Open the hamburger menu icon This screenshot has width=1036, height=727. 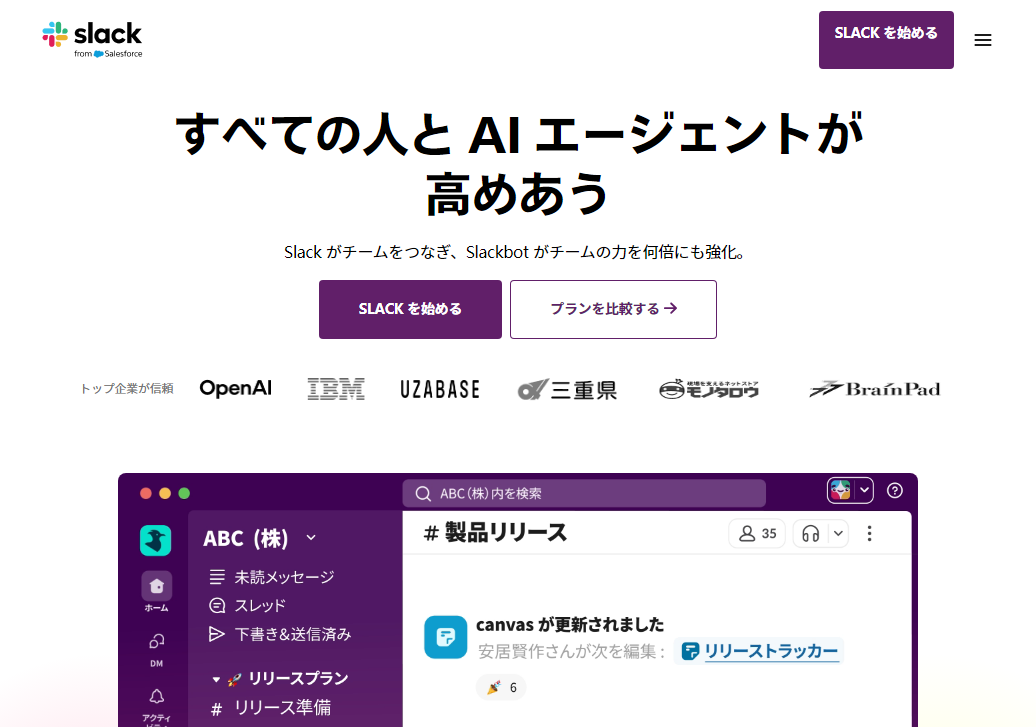(x=982, y=40)
